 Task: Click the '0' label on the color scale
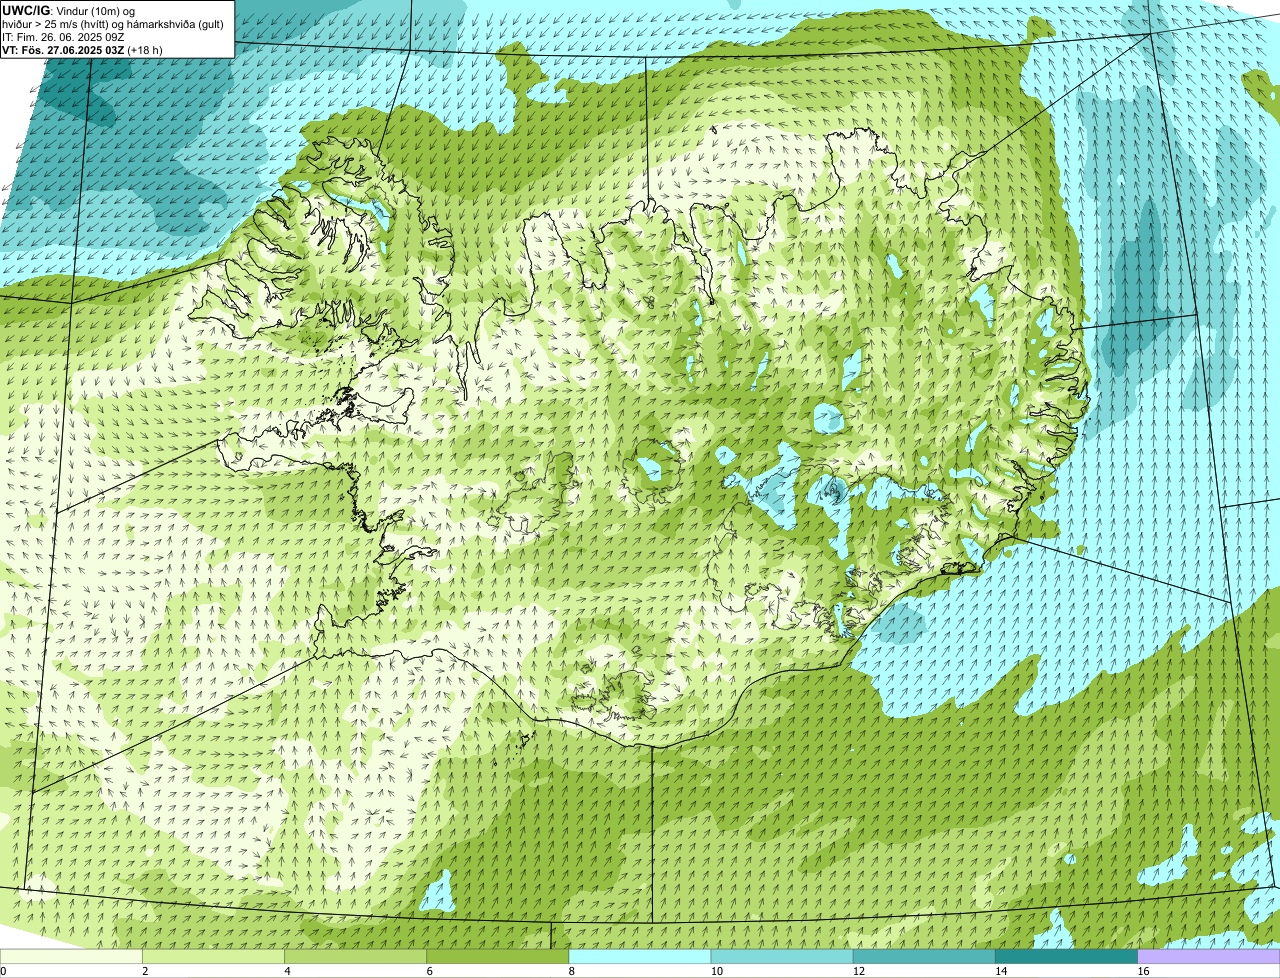(4, 971)
